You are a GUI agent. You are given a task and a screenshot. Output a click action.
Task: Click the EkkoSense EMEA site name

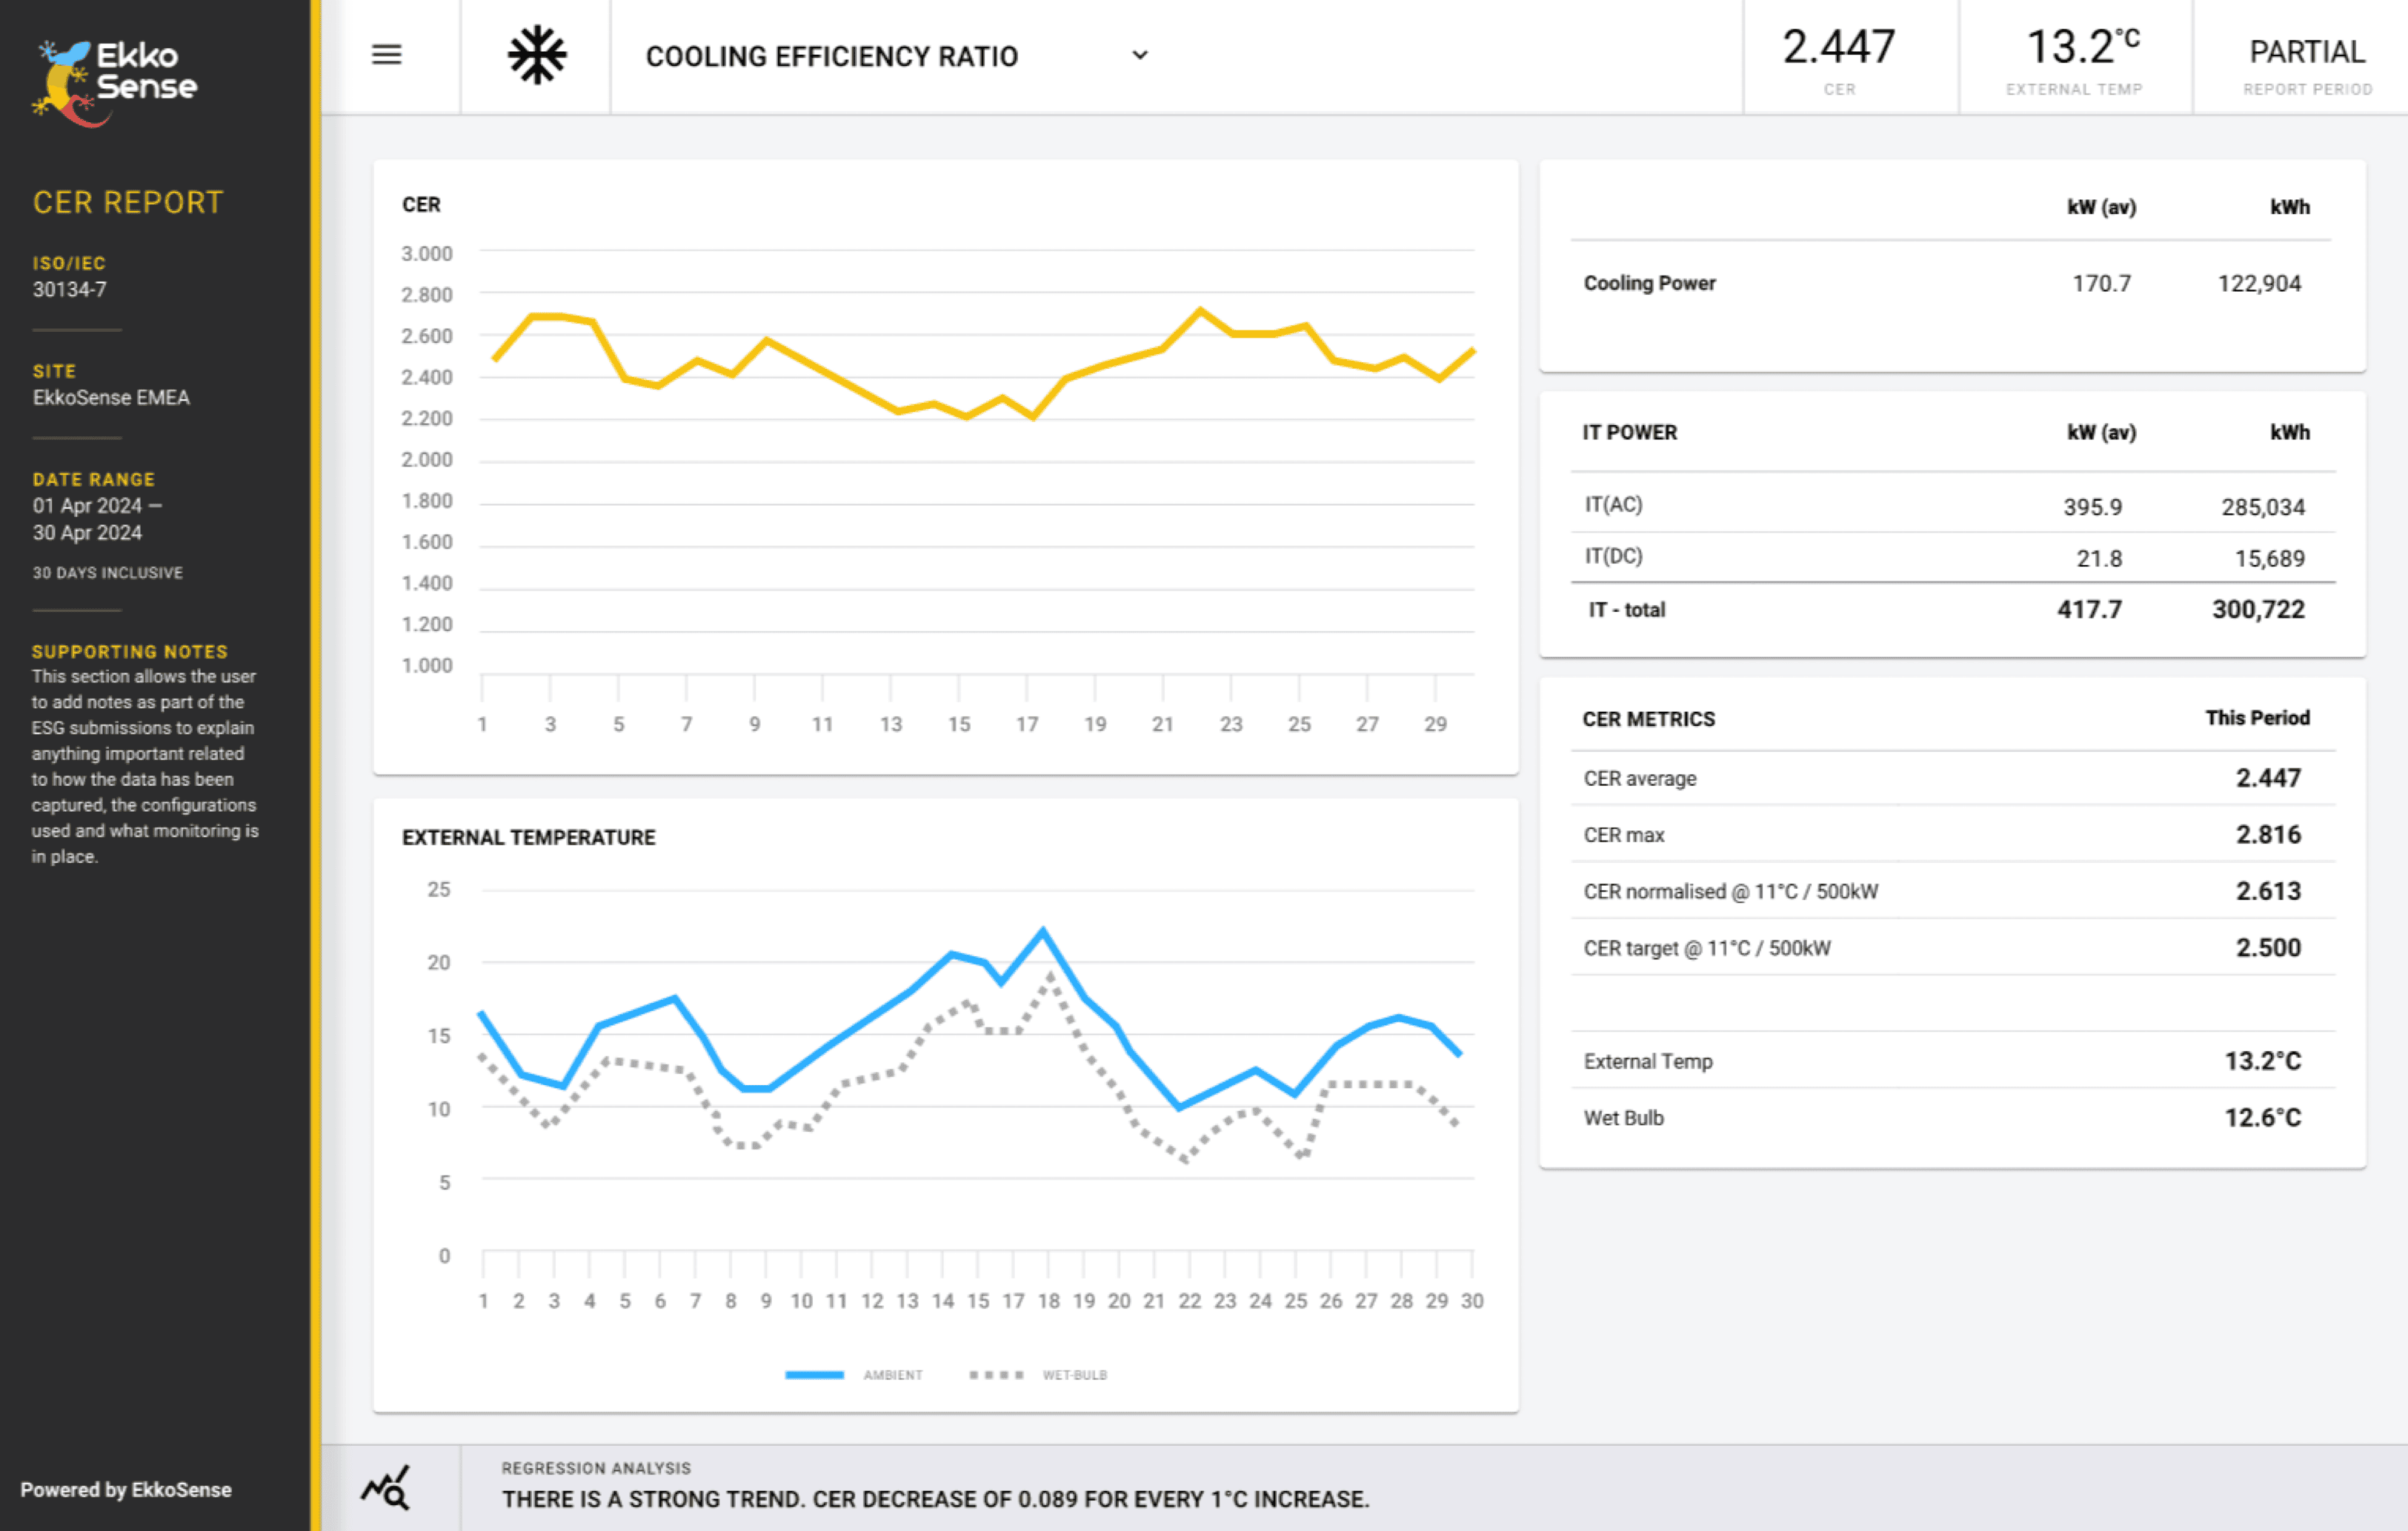click(x=111, y=397)
